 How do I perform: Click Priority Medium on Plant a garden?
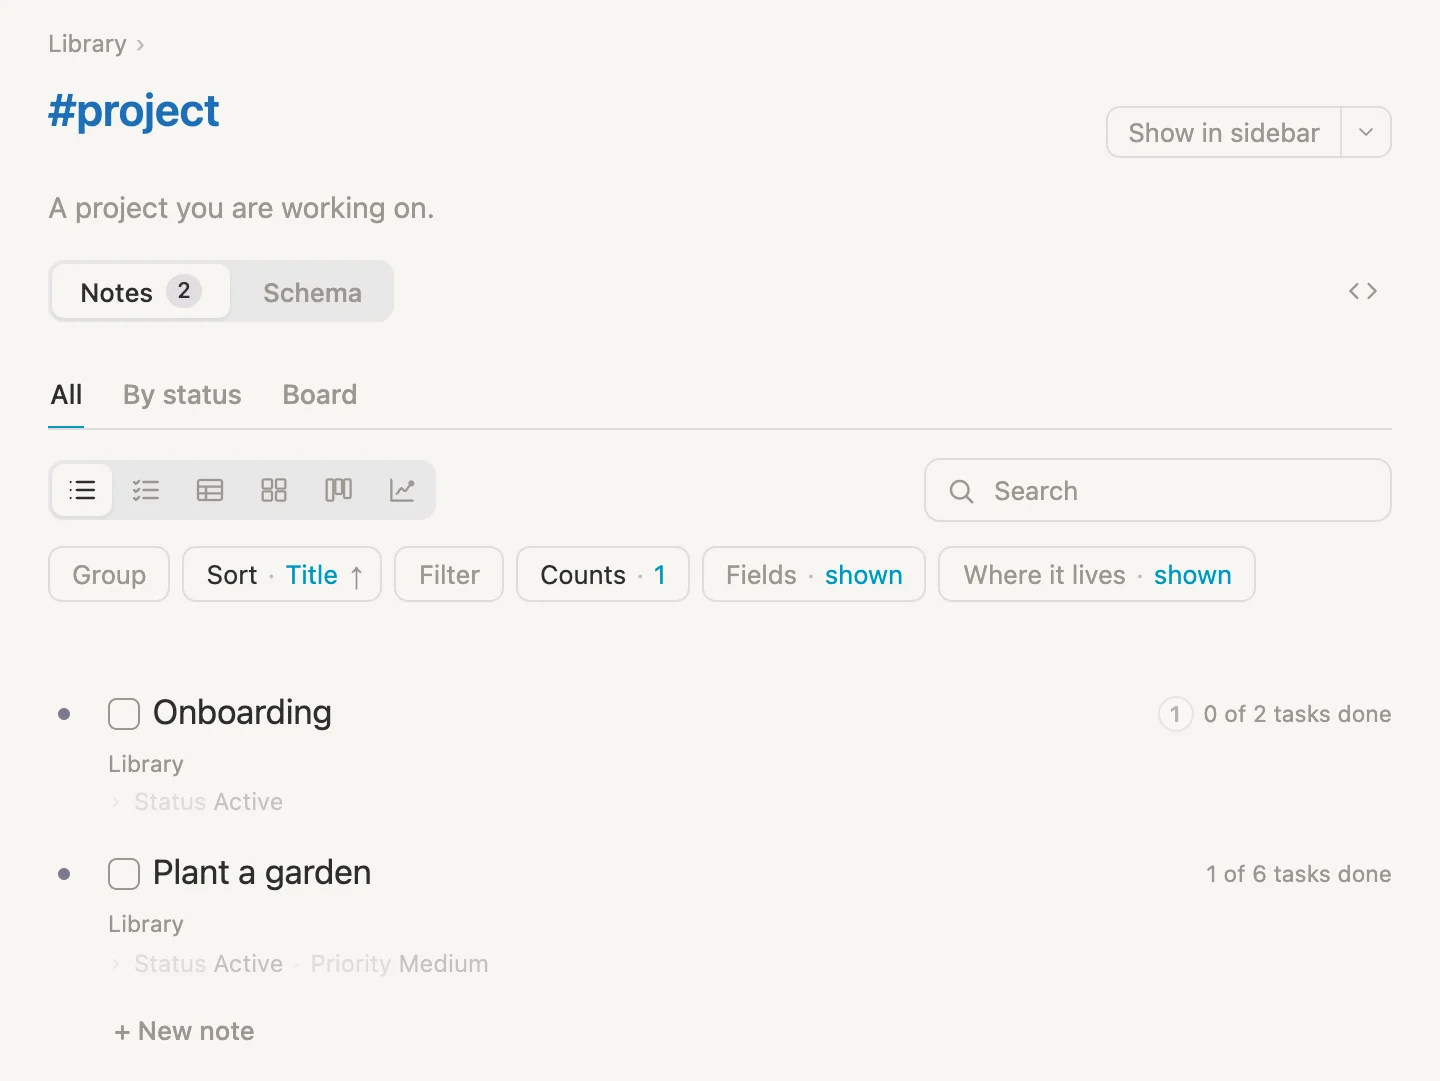399,964
